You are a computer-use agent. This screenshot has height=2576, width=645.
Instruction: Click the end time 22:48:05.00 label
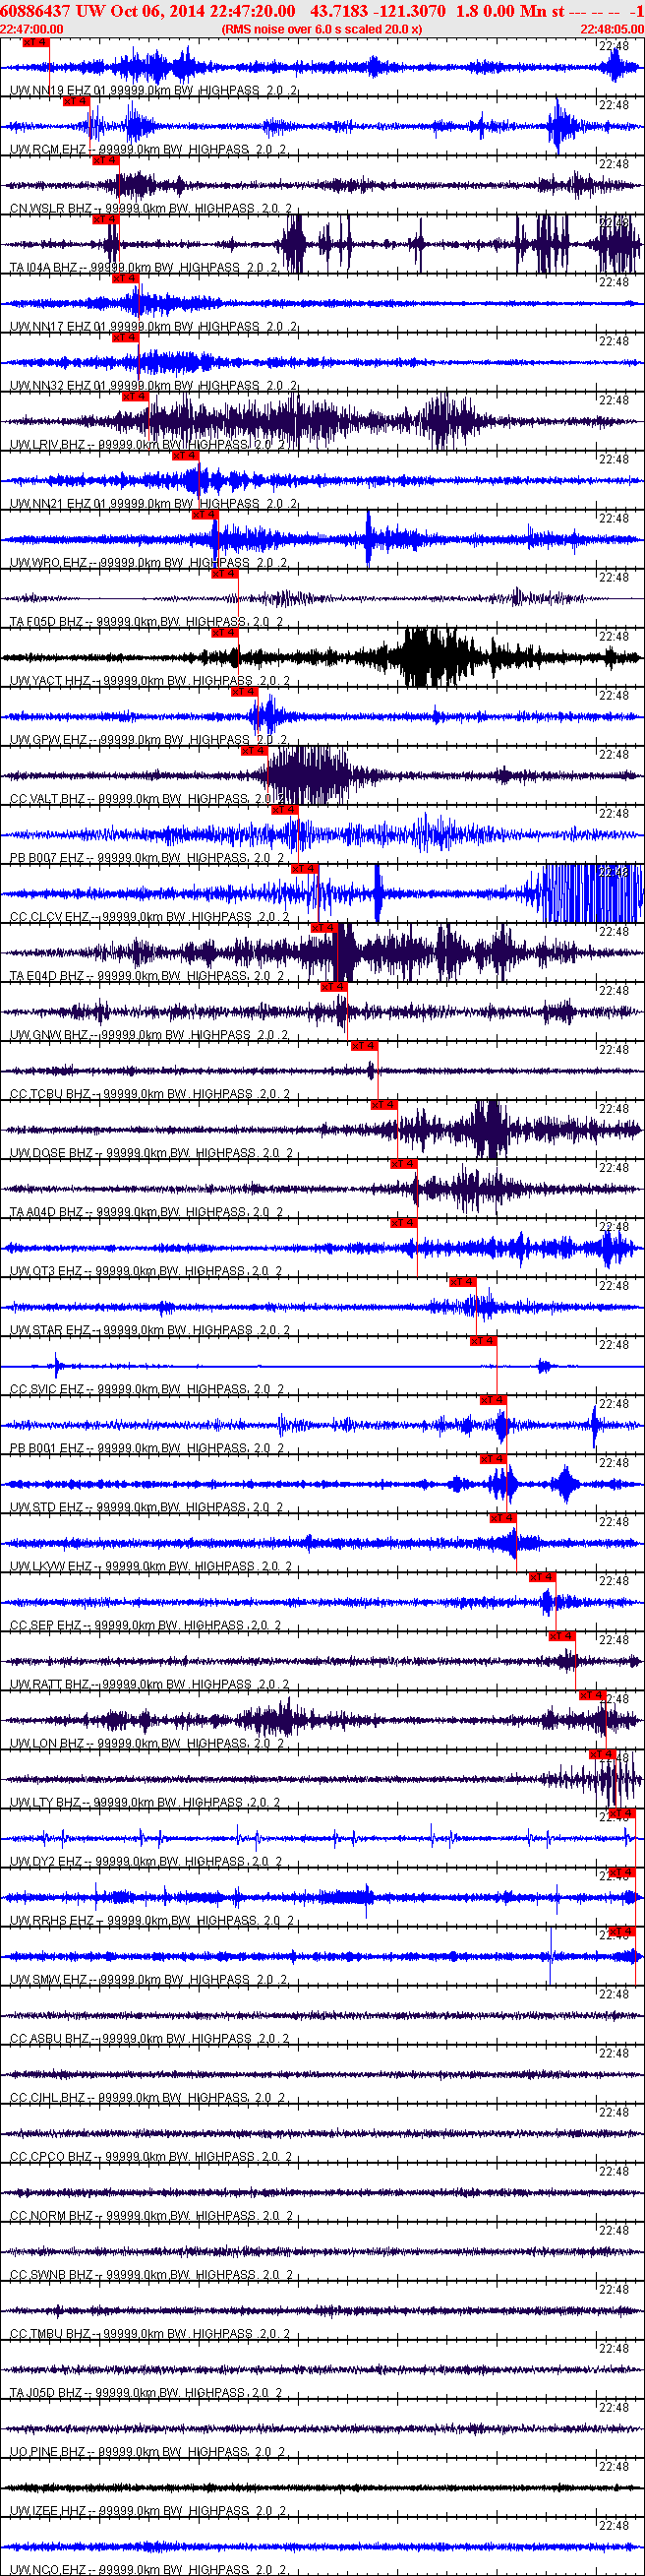pos(612,29)
